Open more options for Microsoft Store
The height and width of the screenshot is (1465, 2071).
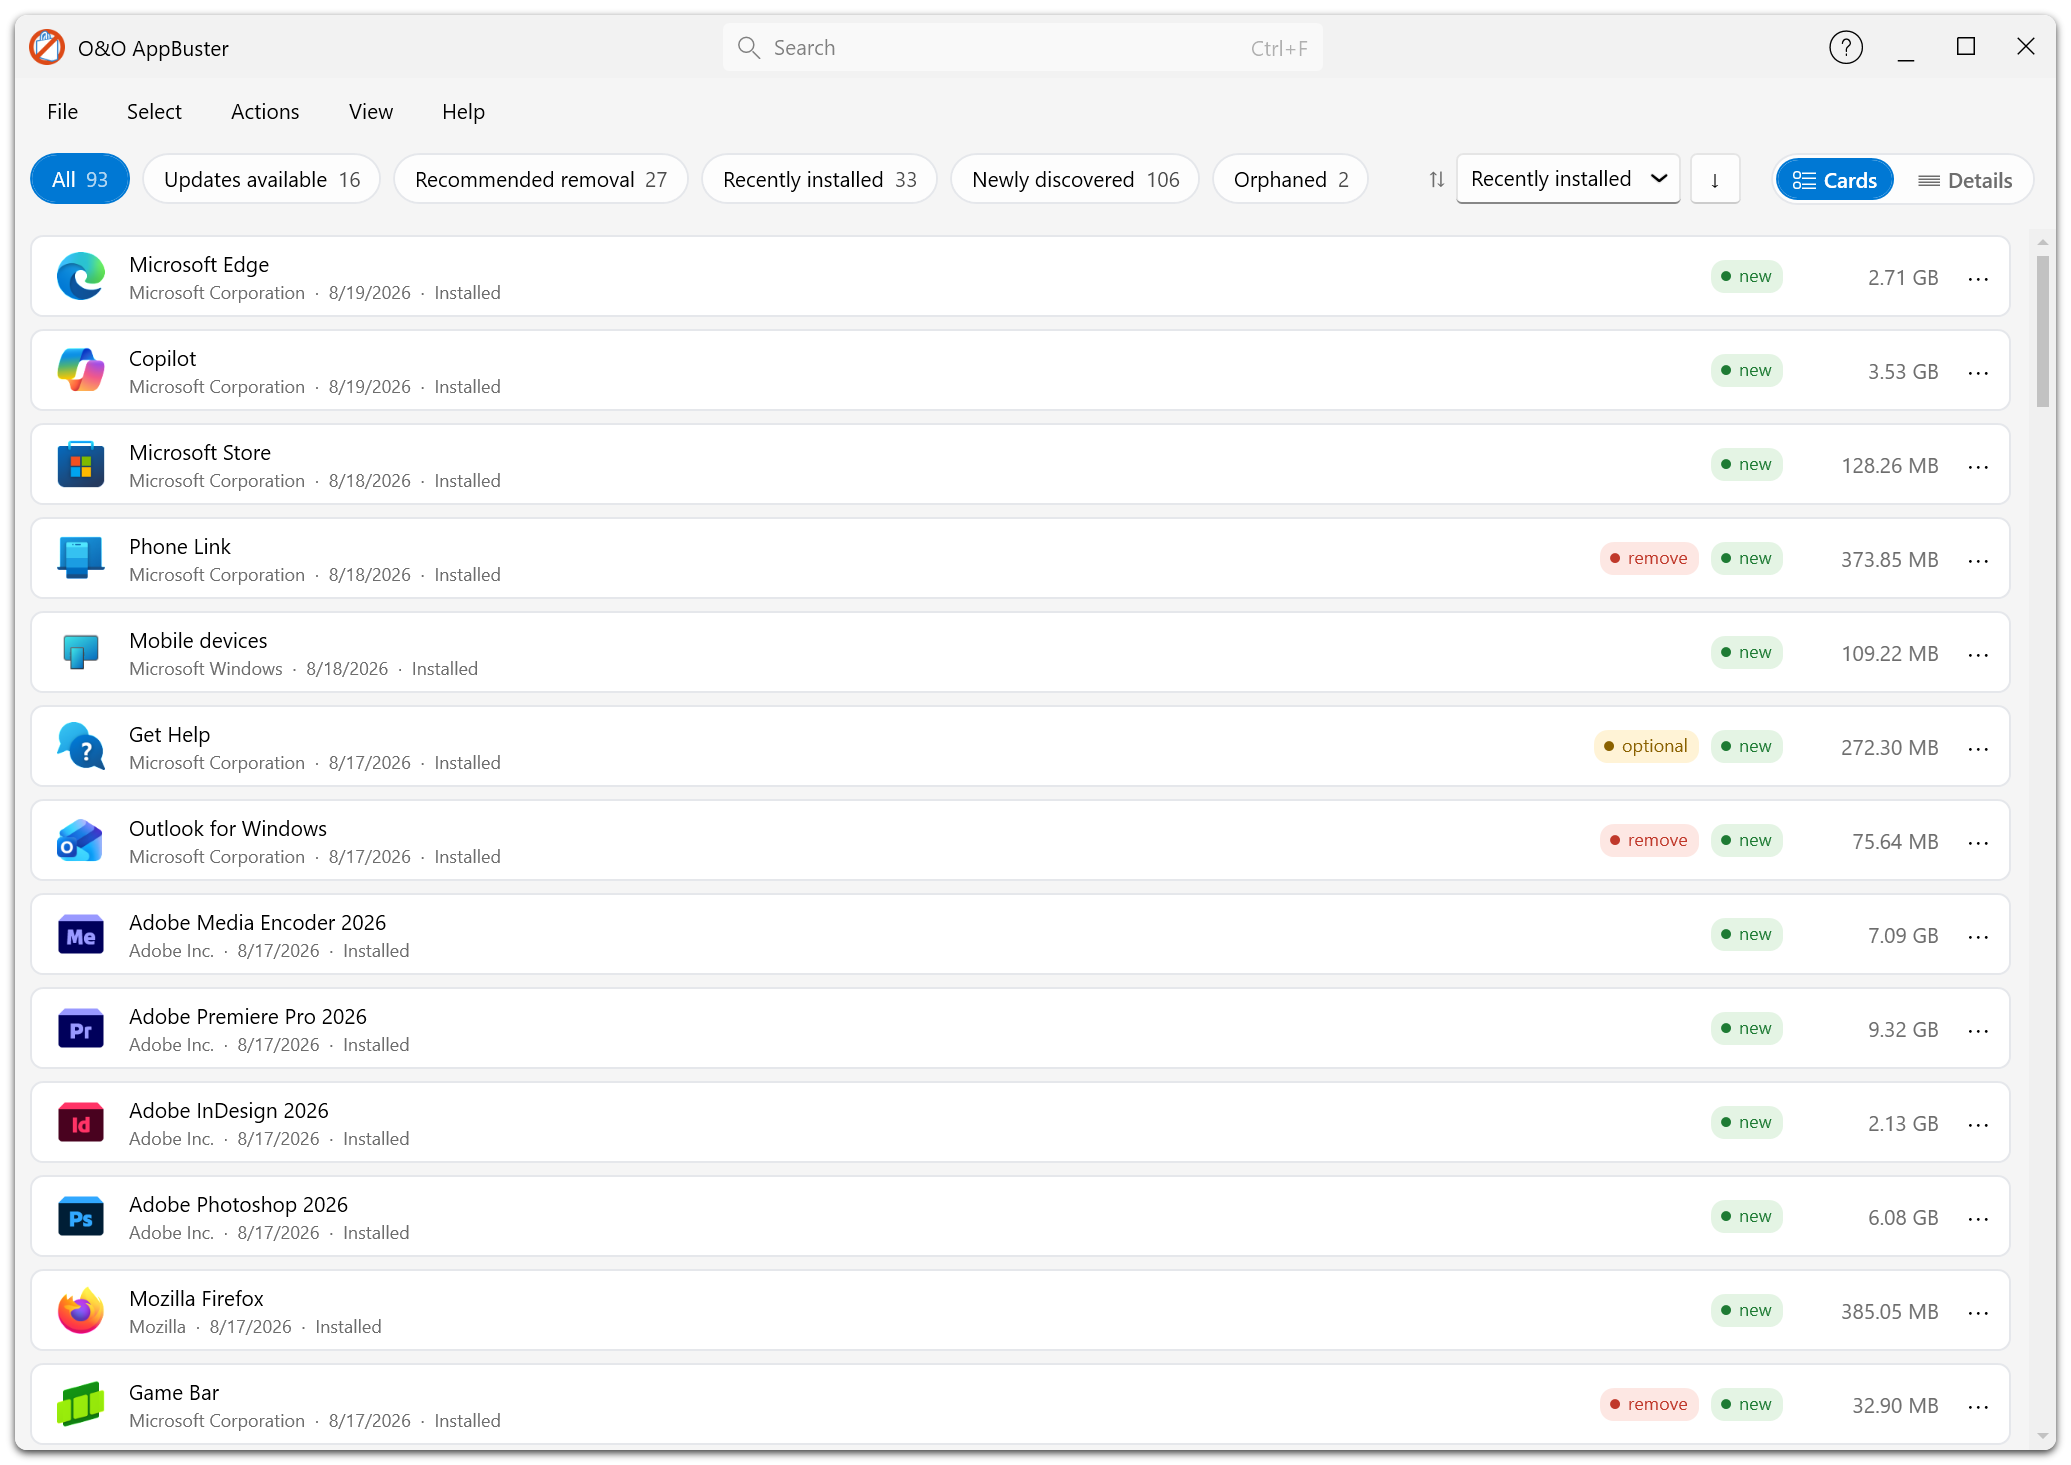pos(1978,466)
